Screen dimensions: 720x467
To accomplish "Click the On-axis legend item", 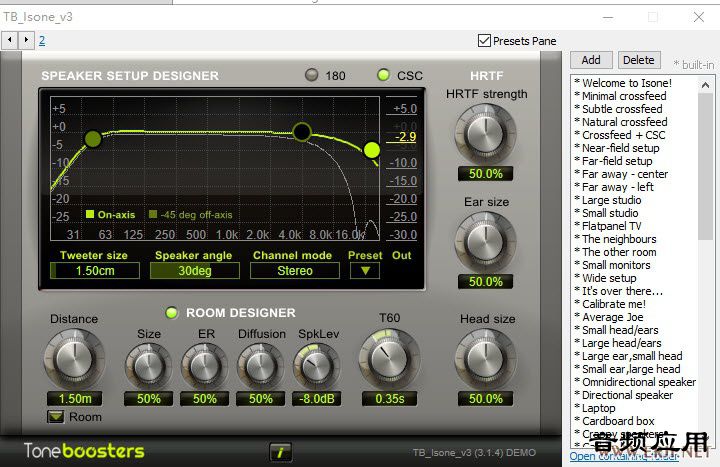I will tap(111, 214).
